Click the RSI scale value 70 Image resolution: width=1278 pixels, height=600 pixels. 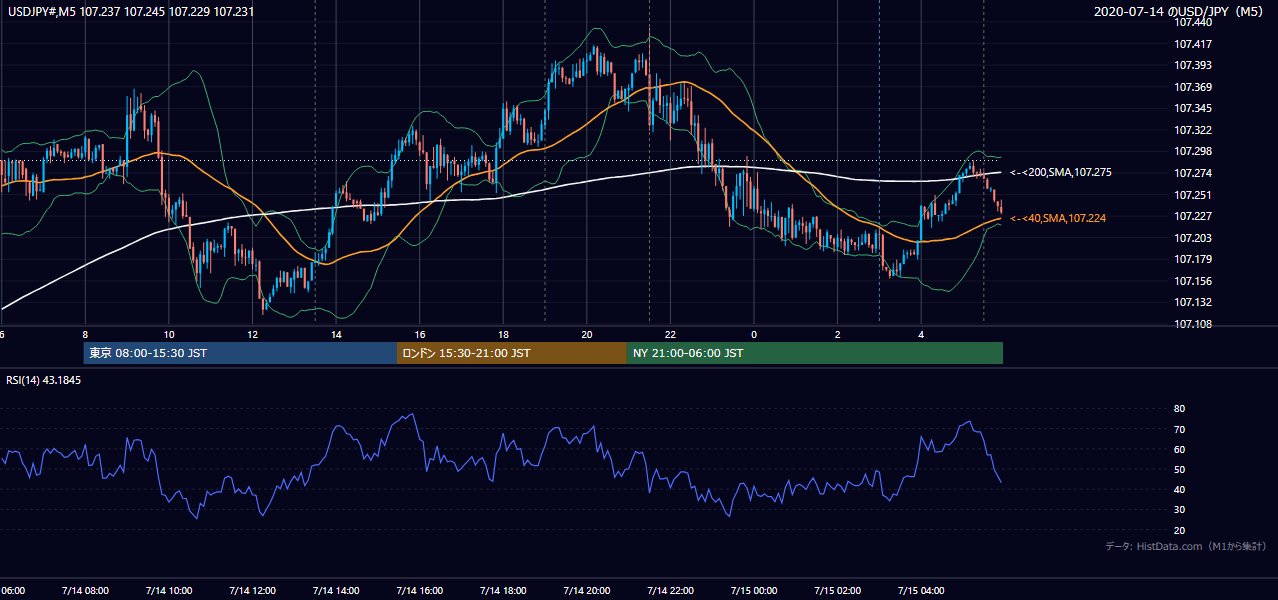tap(1179, 429)
